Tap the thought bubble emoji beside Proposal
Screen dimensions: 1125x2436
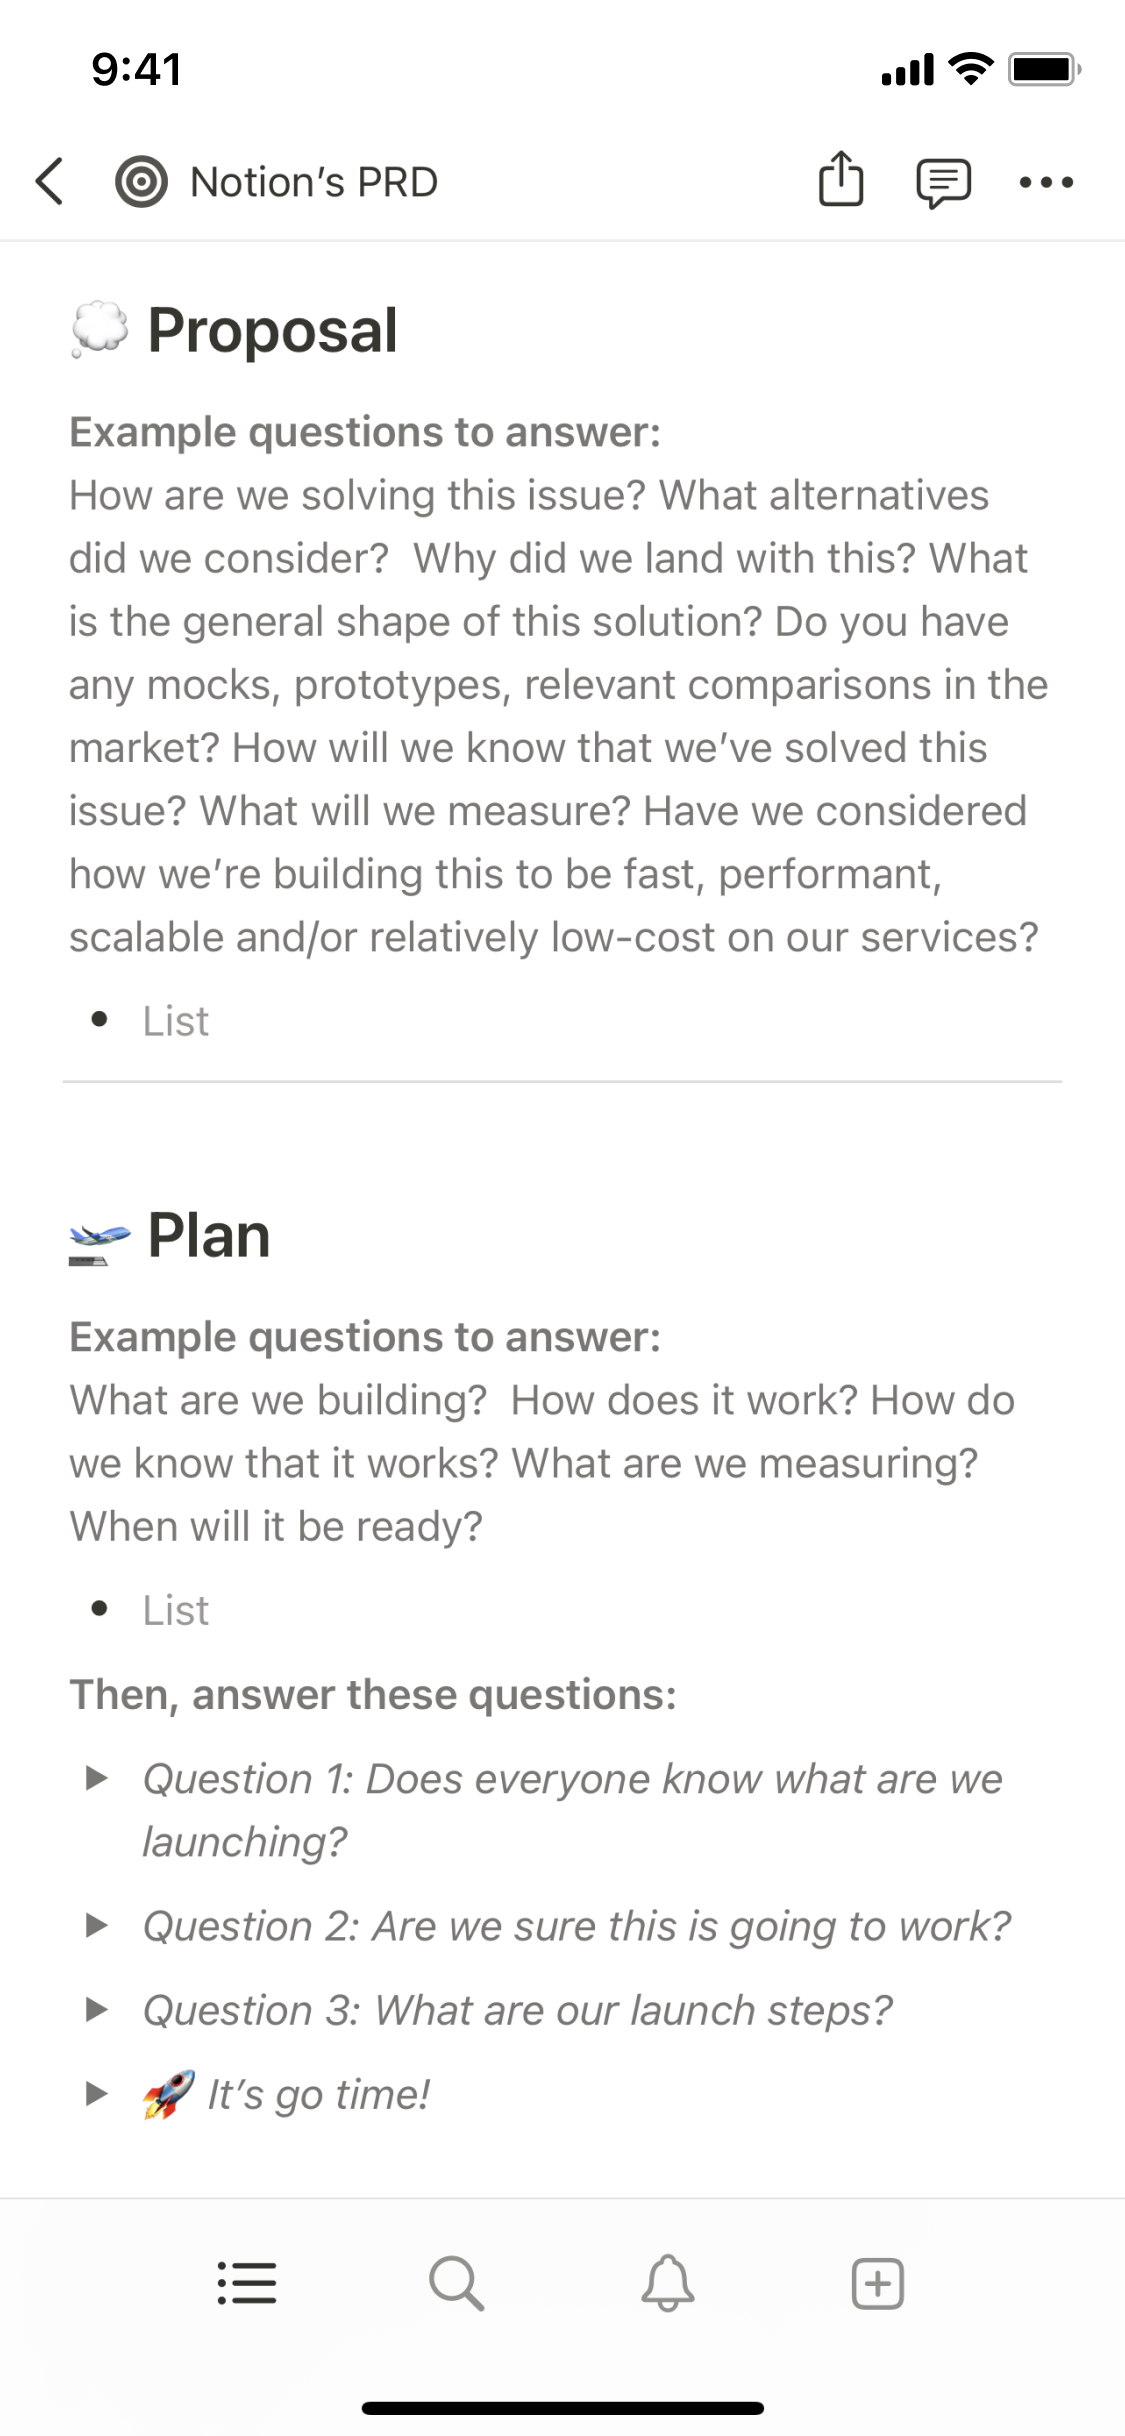tap(99, 330)
